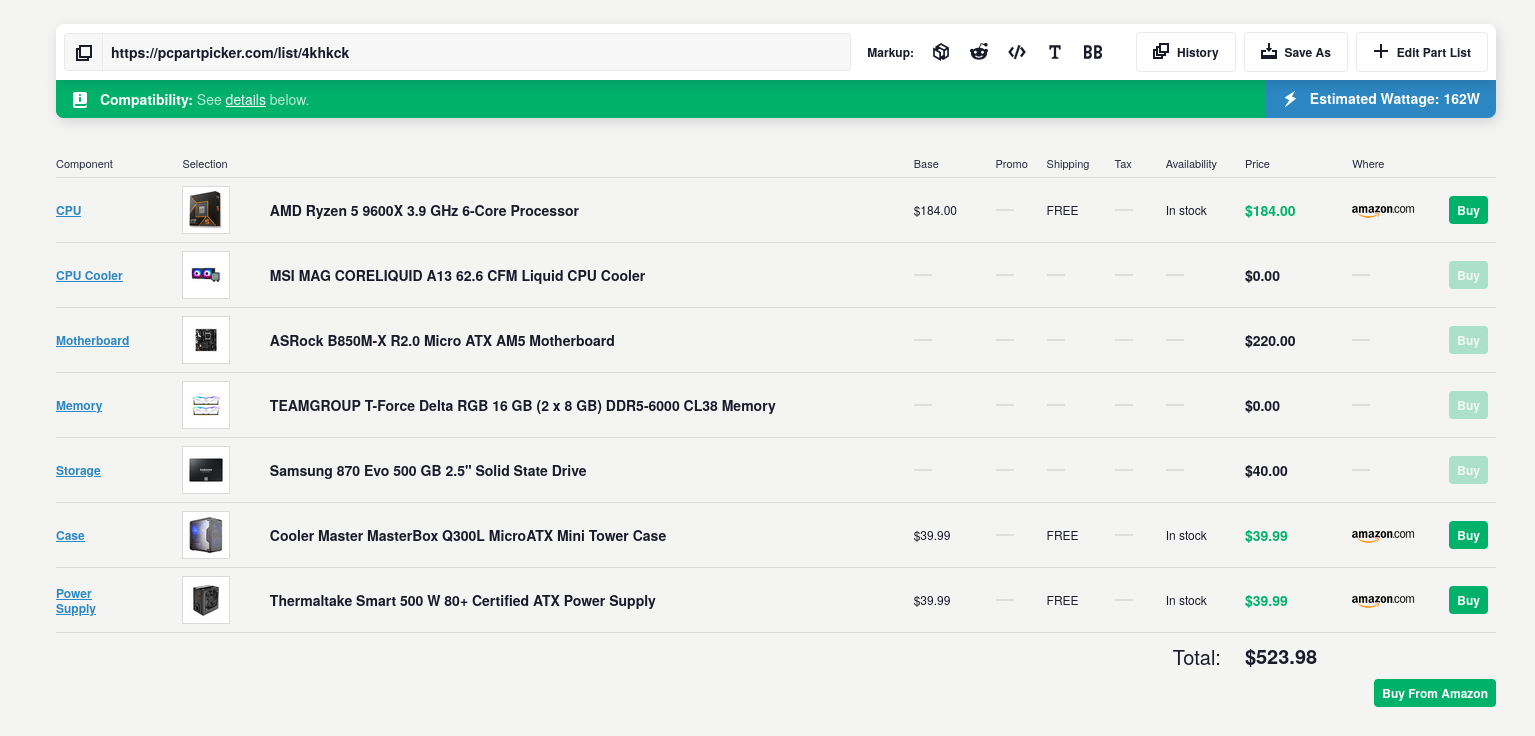Click the compatibility notes icon
1535x736 pixels.
(x=81, y=100)
